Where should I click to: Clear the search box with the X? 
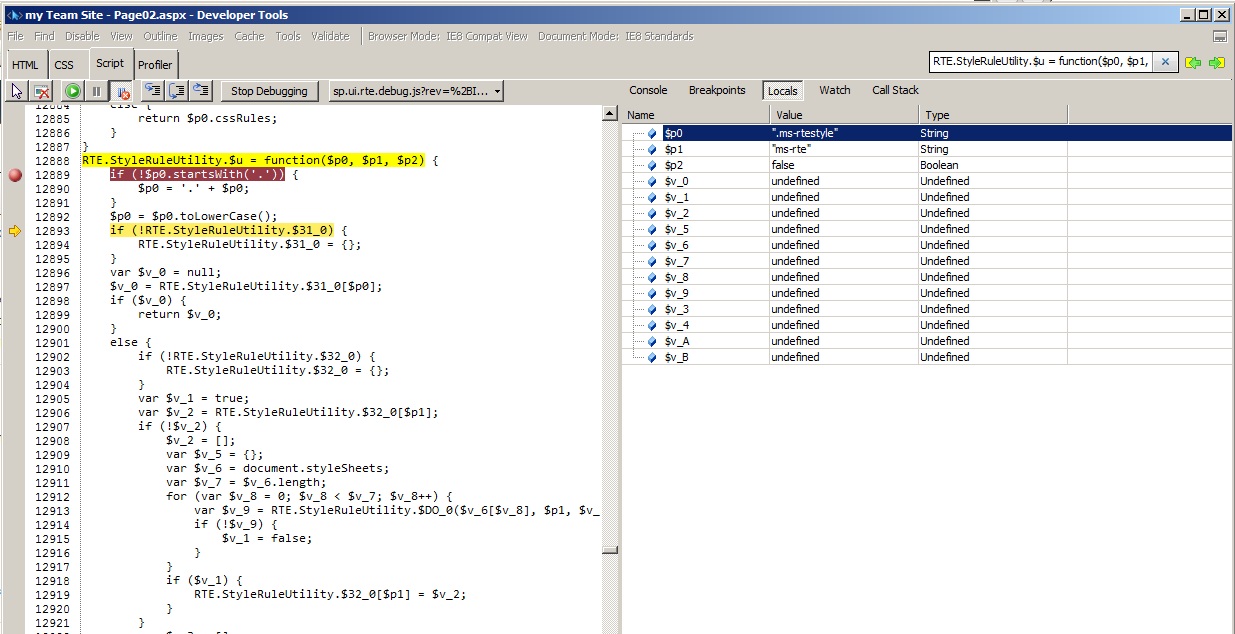point(1164,61)
